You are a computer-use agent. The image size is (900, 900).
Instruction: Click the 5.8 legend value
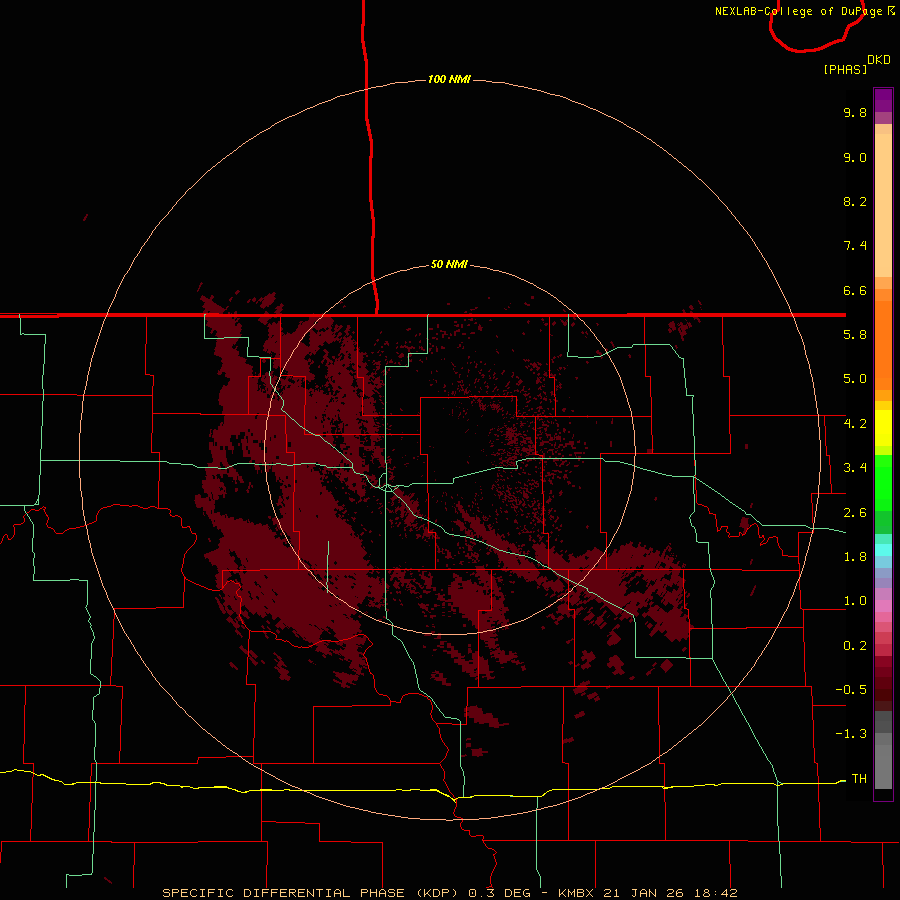(x=855, y=335)
